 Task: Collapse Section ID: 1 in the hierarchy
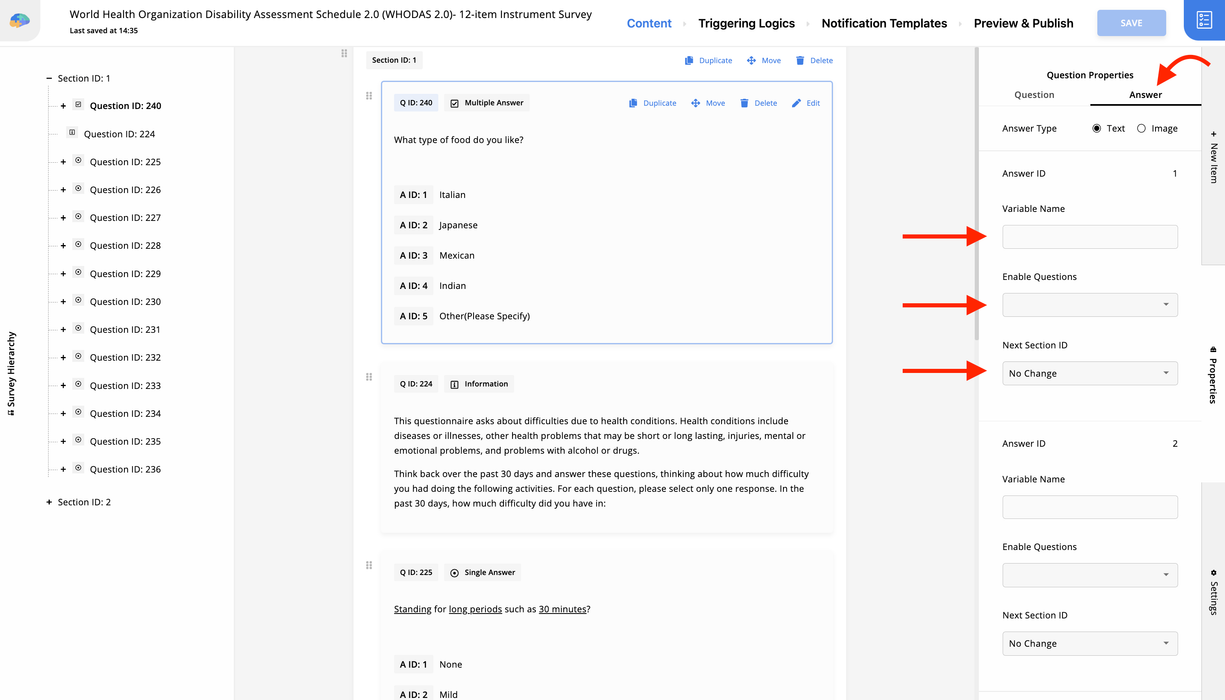48,78
